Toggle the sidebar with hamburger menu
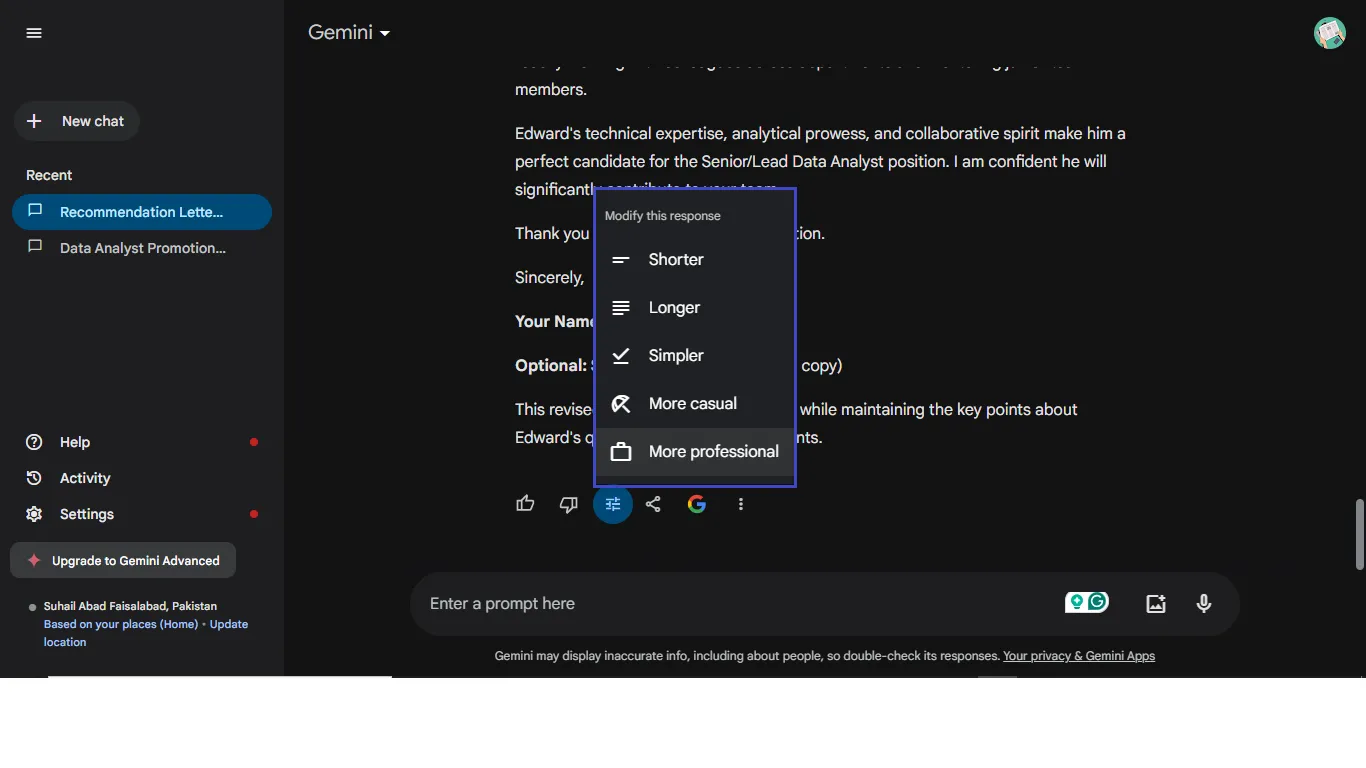The image size is (1366, 768). point(33,32)
